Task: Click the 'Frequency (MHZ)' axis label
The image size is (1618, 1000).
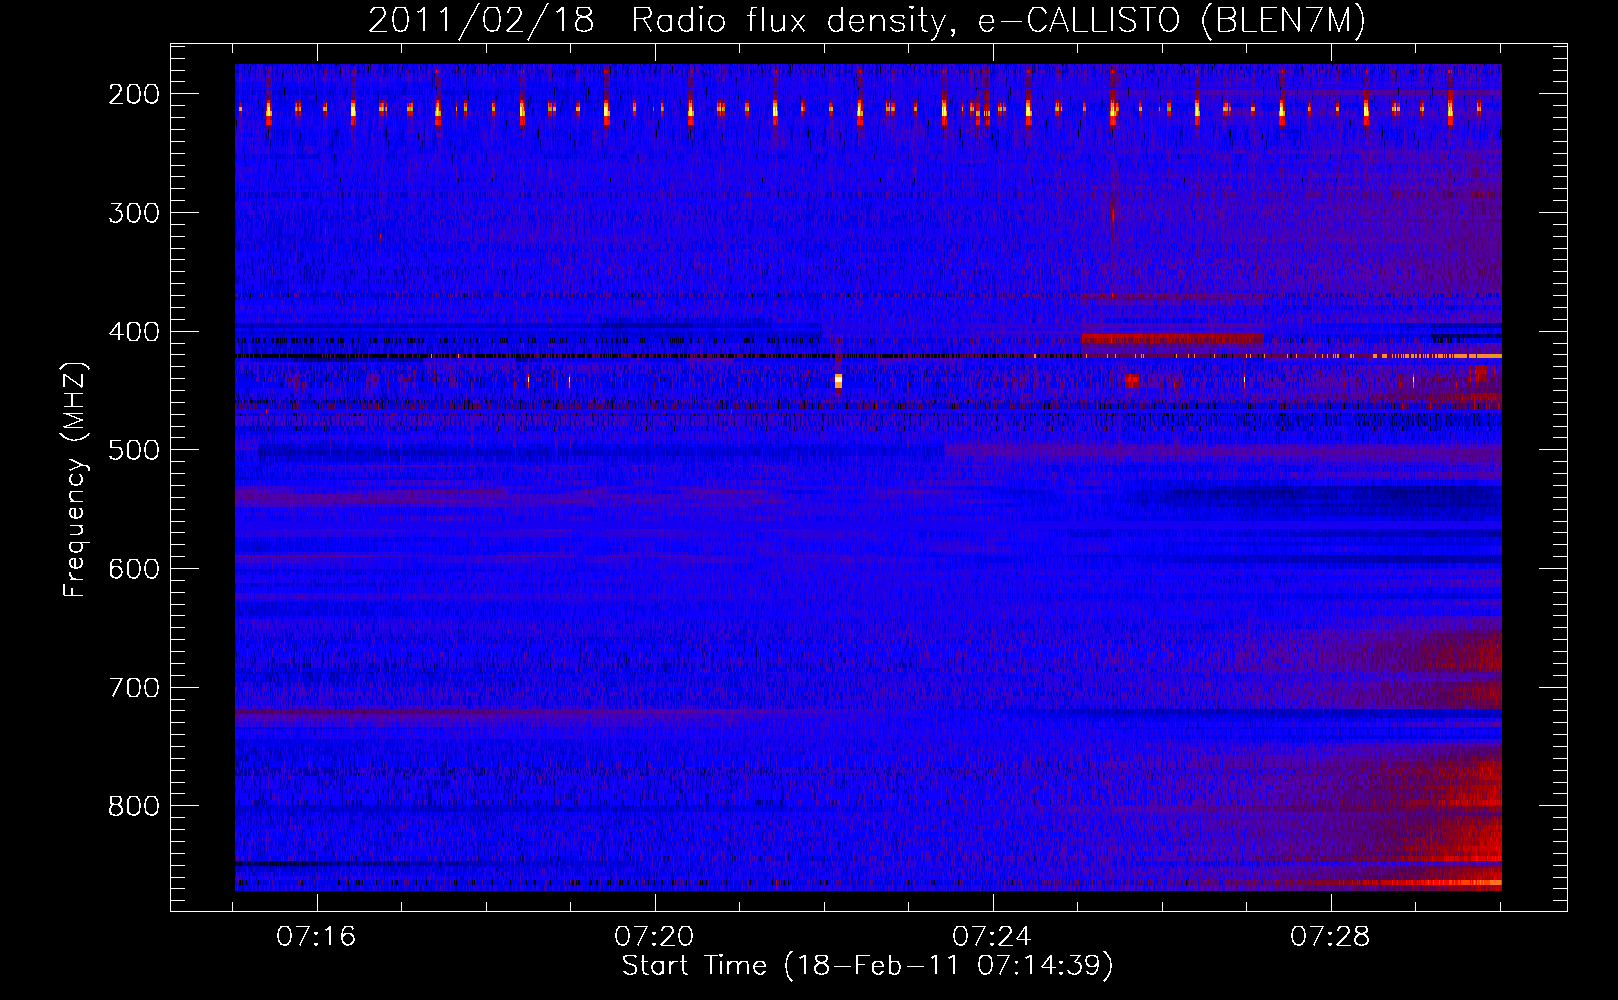Action: coord(75,479)
